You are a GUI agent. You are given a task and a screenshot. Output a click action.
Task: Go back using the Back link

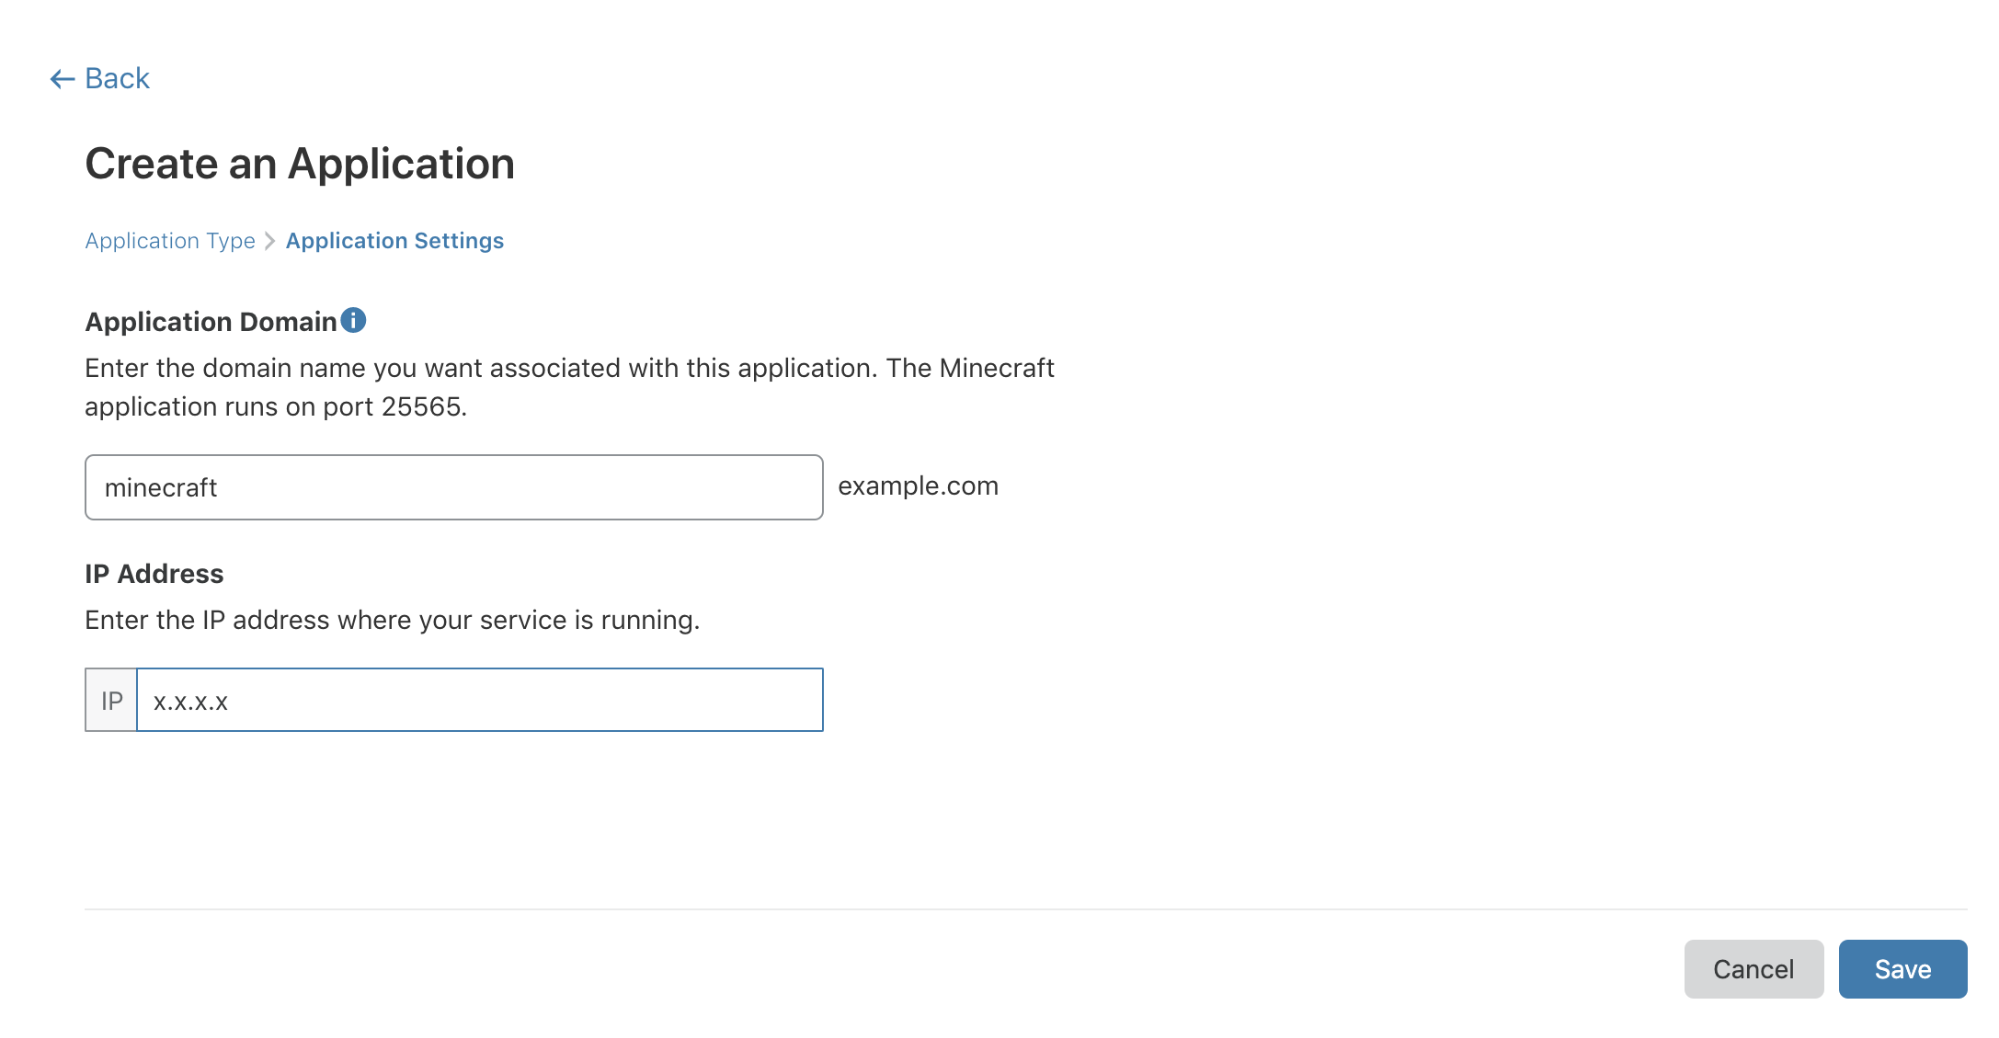click(99, 78)
